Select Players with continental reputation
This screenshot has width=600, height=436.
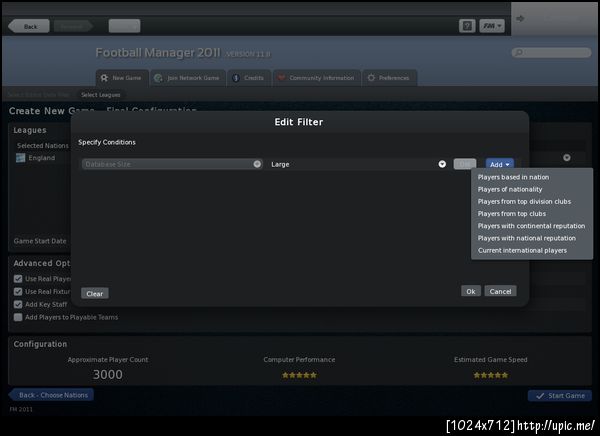point(531,226)
